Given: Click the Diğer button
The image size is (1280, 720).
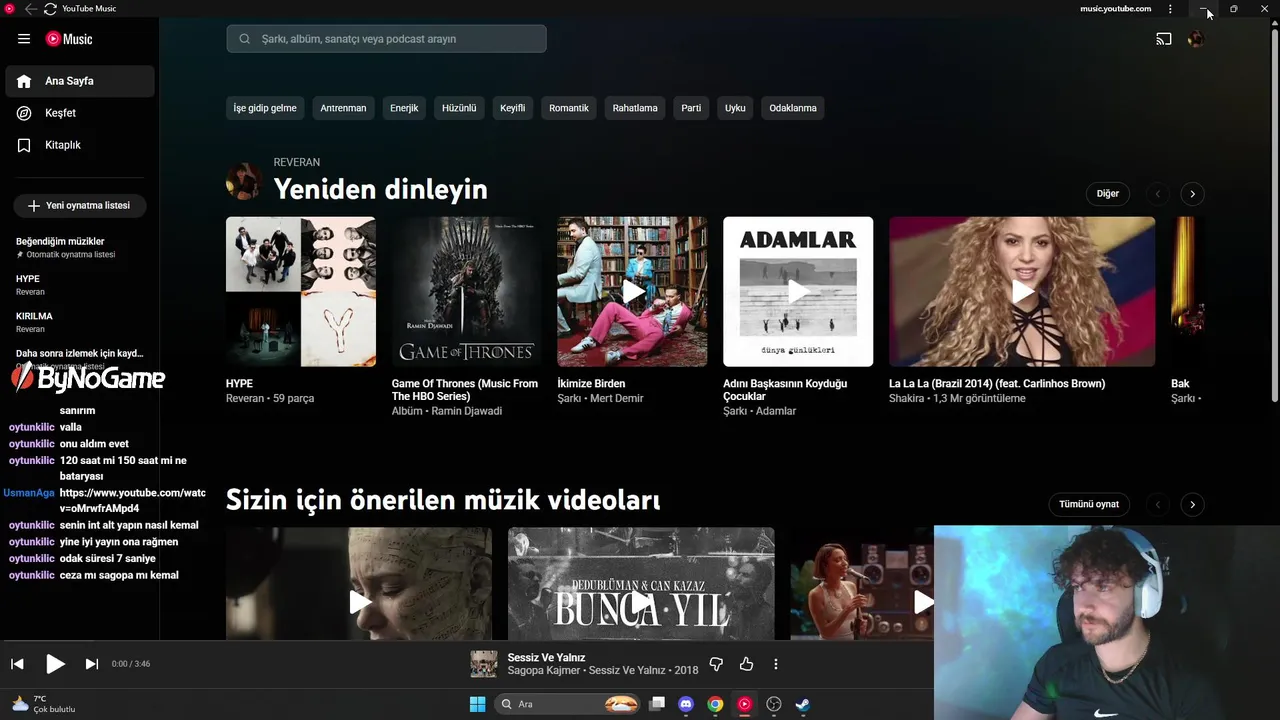Looking at the screenshot, I should point(1107,194).
